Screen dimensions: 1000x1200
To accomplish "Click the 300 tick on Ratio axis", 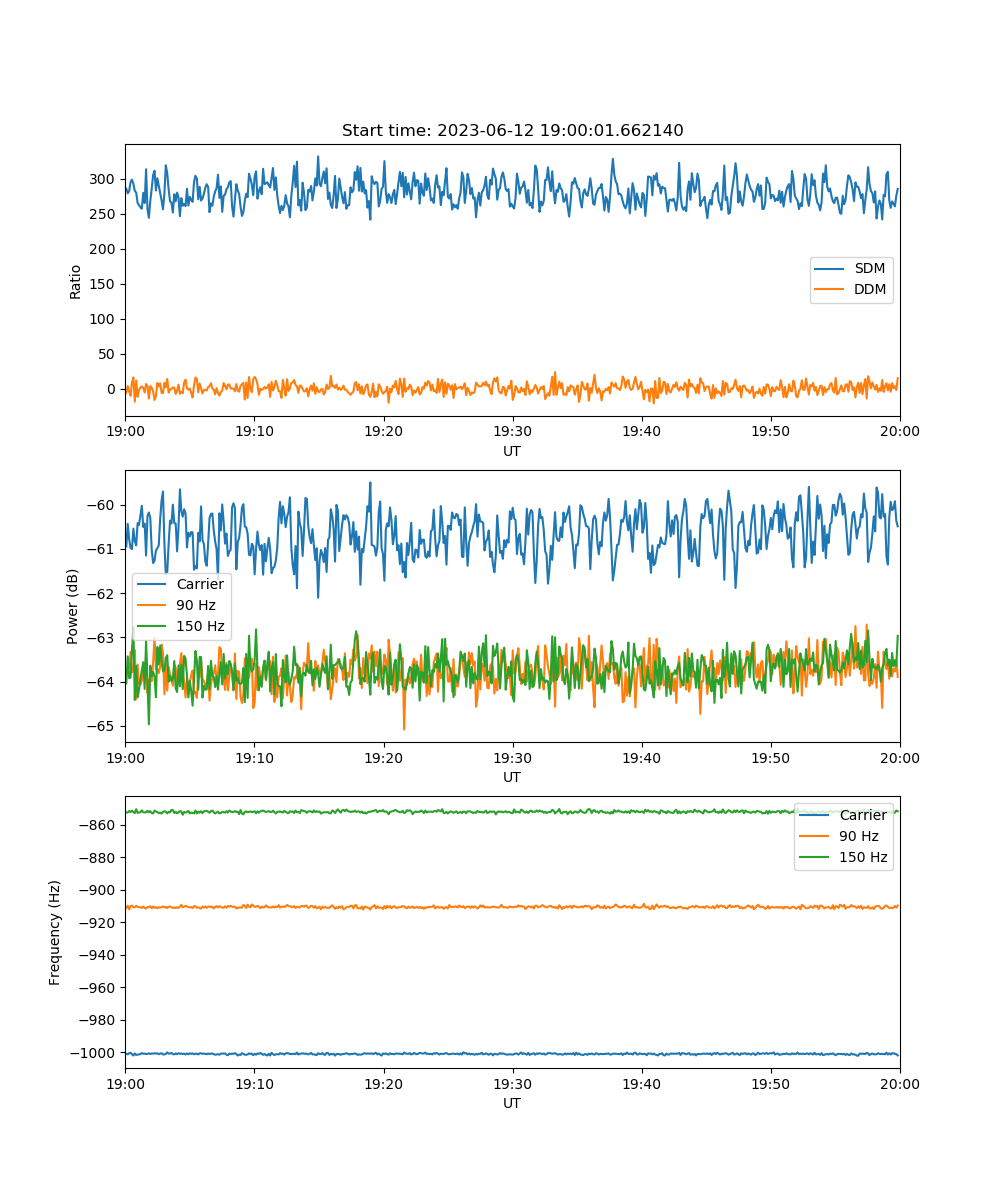I will point(105,179).
